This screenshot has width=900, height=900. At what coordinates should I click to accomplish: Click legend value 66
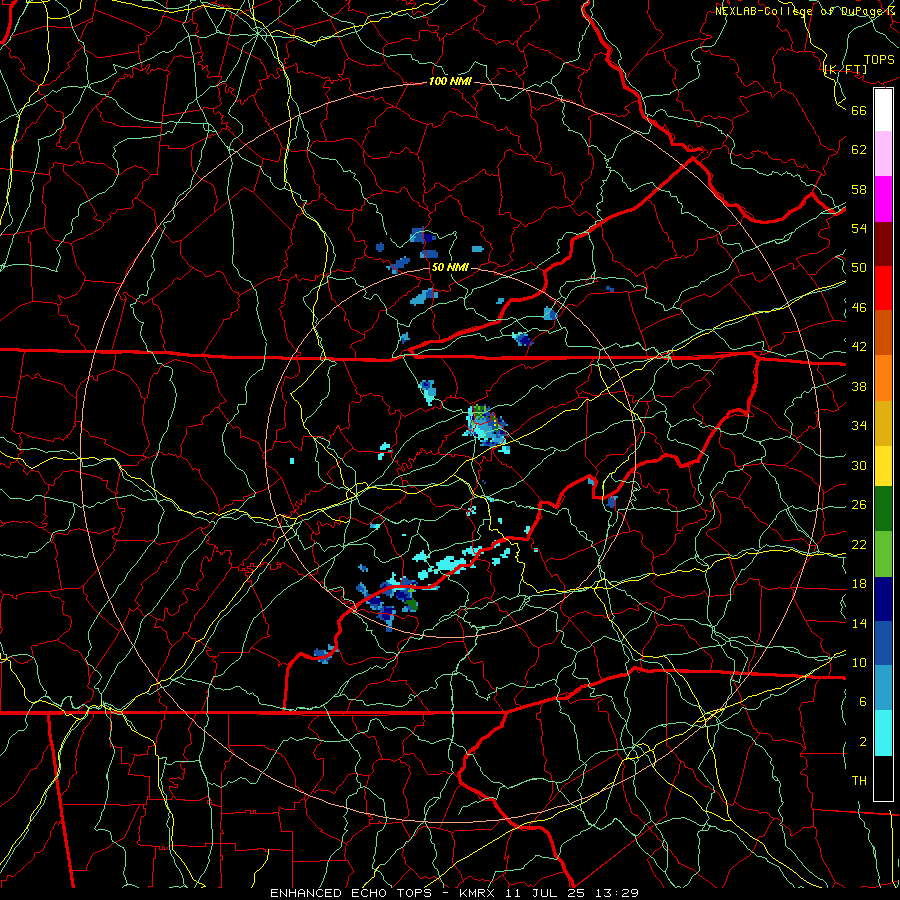point(859,110)
